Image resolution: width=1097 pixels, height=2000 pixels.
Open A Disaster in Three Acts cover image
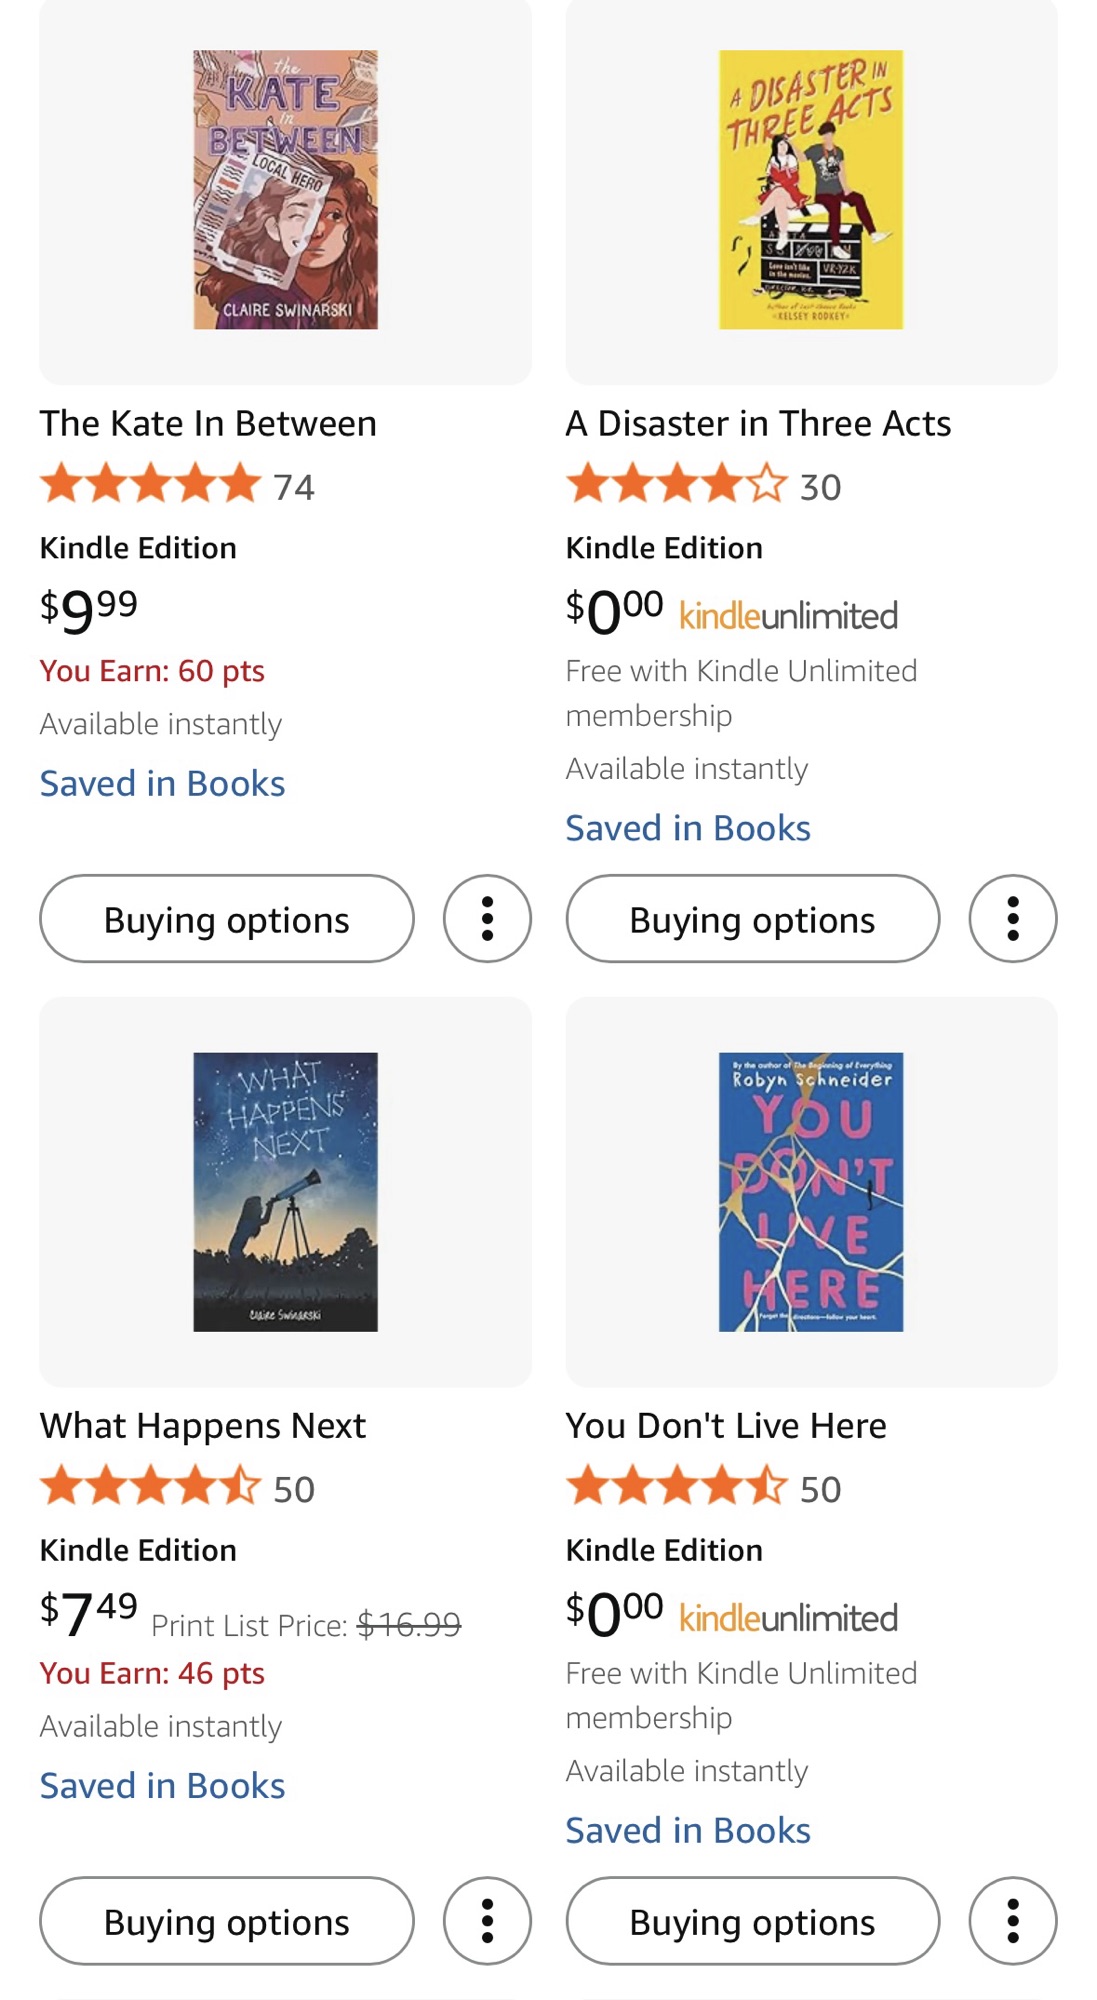point(811,190)
